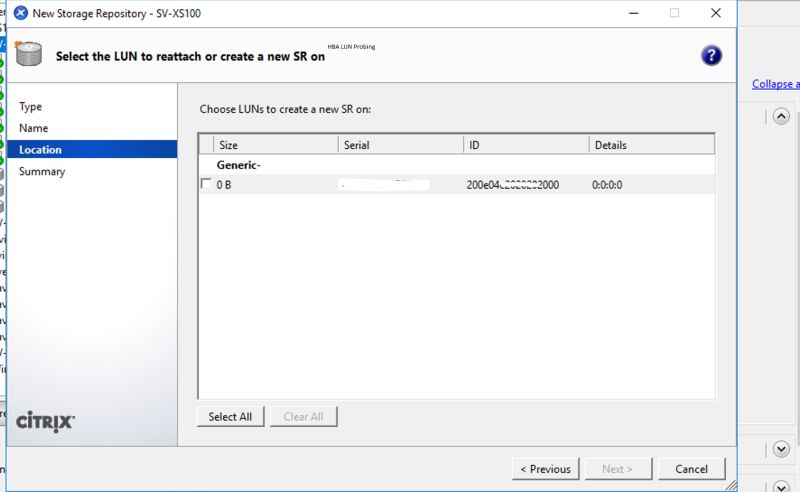Click the Details column header
The height and width of the screenshot is (492, 800).
tap(652, 145)
